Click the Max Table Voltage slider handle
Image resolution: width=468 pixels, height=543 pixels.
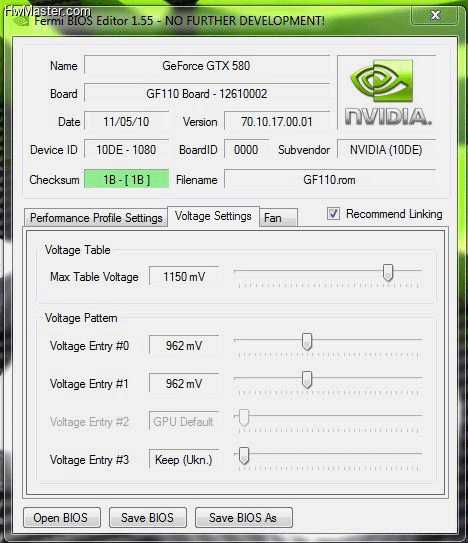coord(388,273)
